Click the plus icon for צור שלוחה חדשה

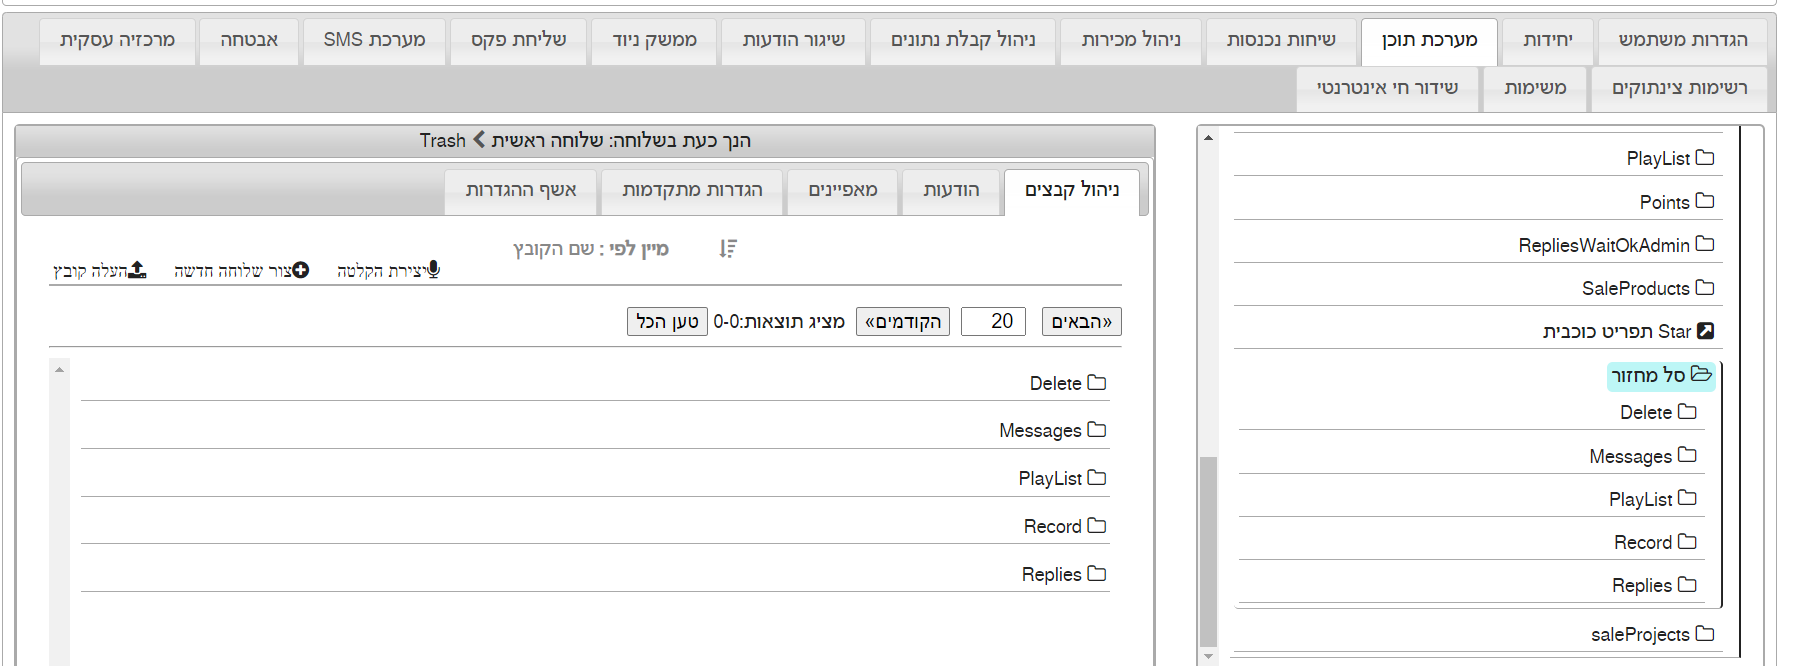[x=301, y=270]
